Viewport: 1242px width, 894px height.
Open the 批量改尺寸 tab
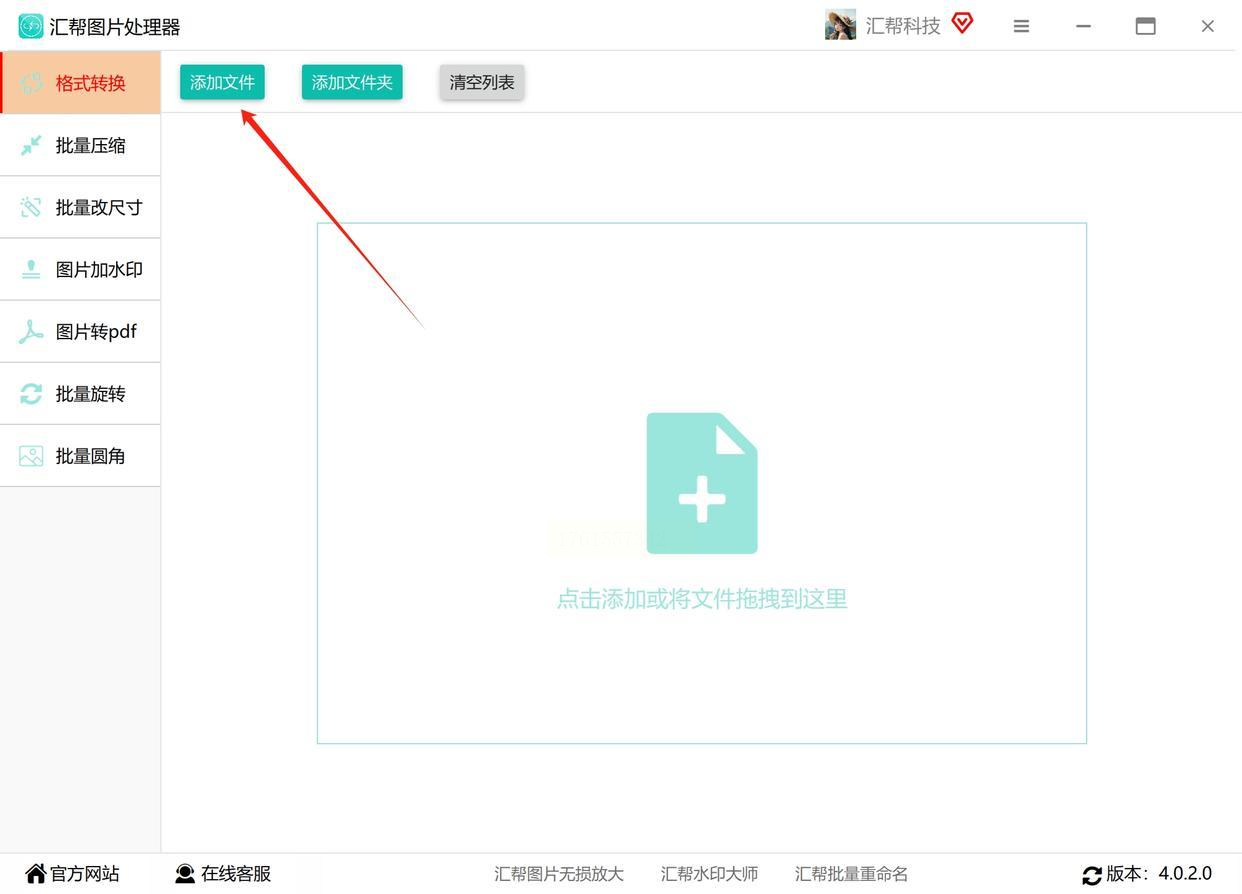point(80,207)
